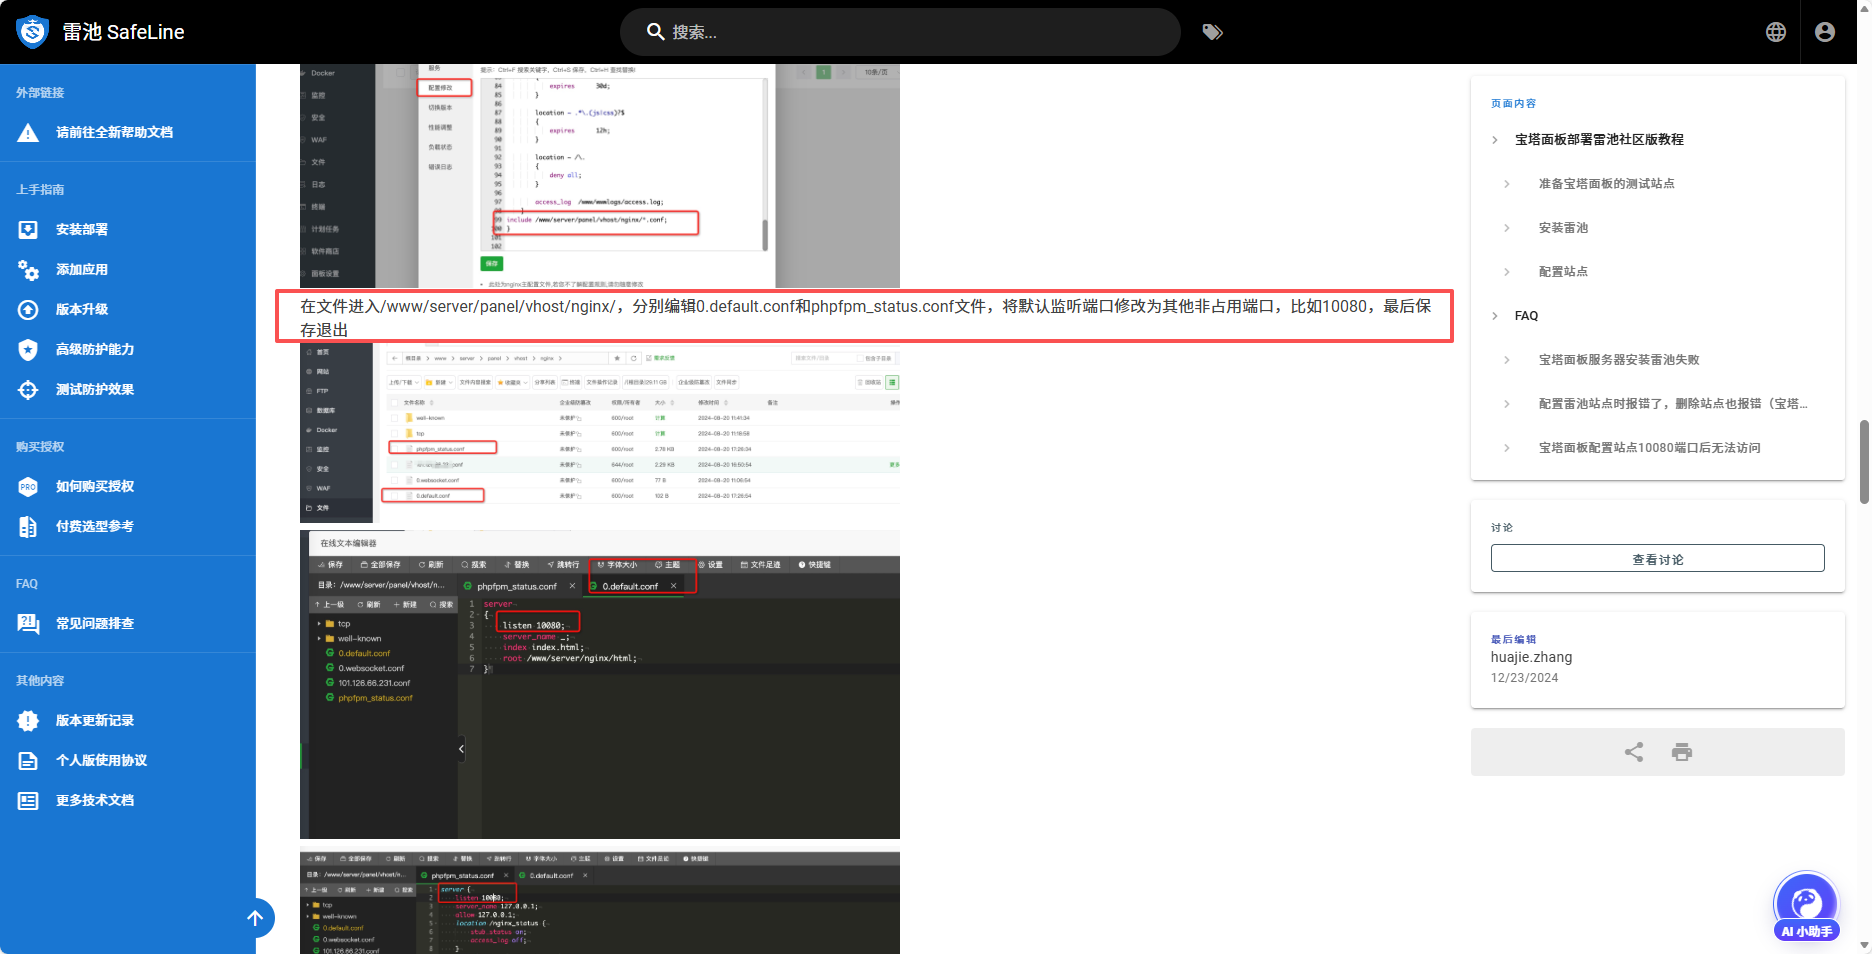Click the print page icon

pyautogui.click(x=1681, y=752)
